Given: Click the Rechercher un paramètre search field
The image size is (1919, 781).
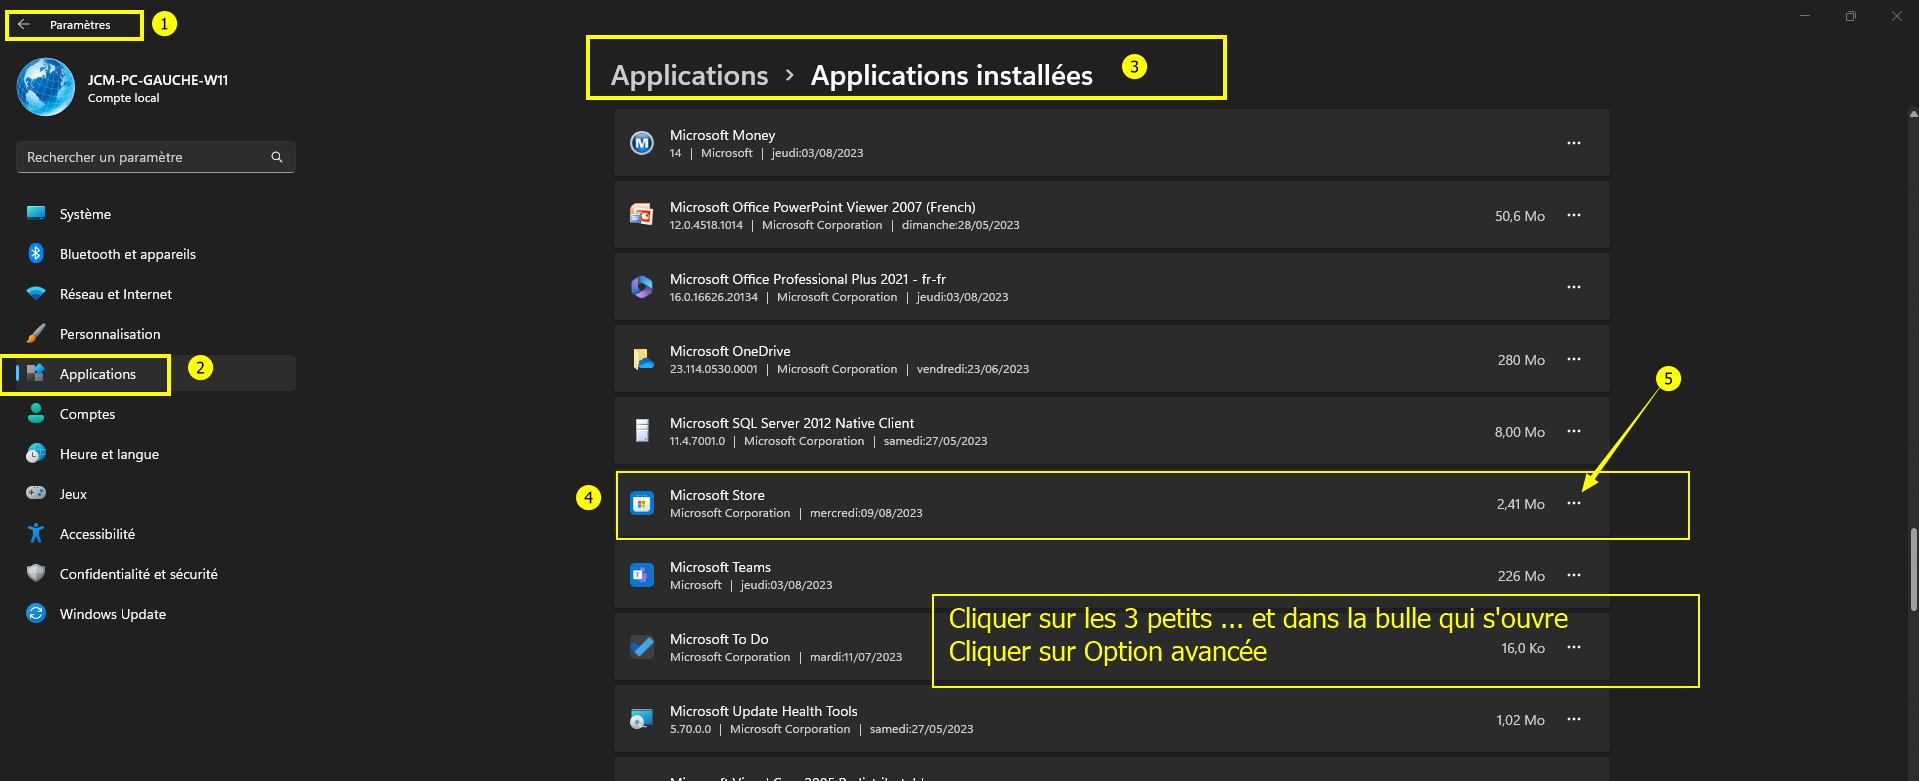Looking at the screenshot, I should 145,157.
